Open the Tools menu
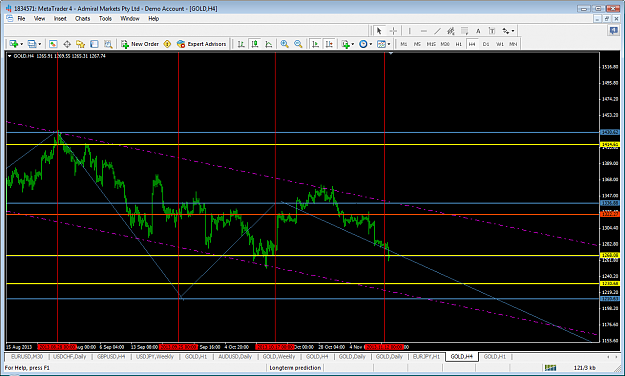This screenshot has width=625, height=376. pyautogui.click(x=105, y=18)
